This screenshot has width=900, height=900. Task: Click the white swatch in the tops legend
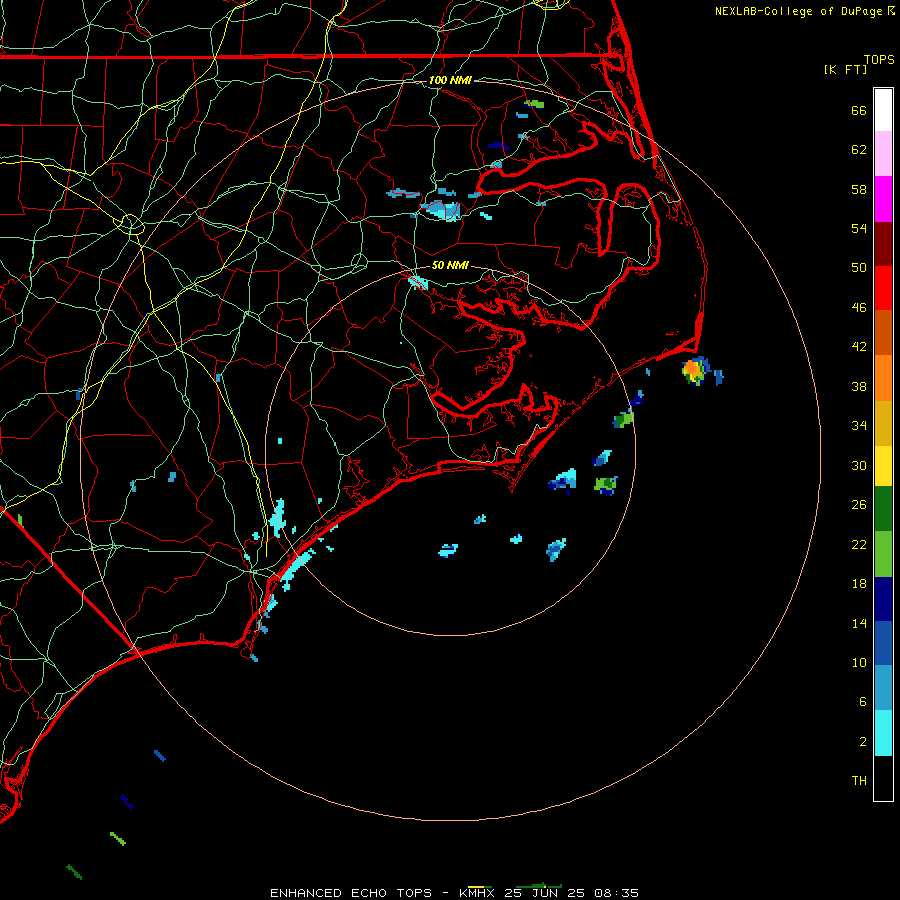[x=883, y=110]
